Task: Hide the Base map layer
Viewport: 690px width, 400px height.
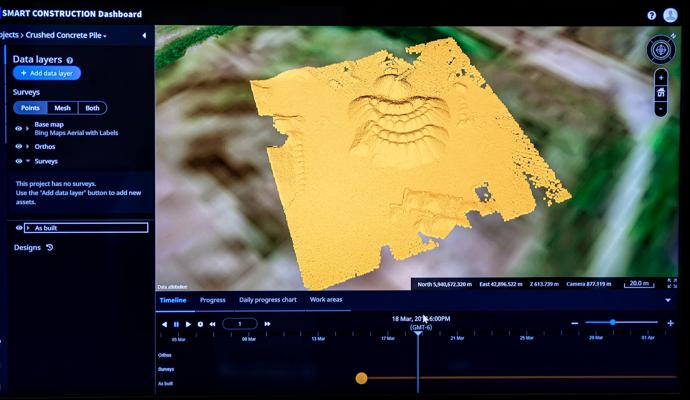Action: 18,128
